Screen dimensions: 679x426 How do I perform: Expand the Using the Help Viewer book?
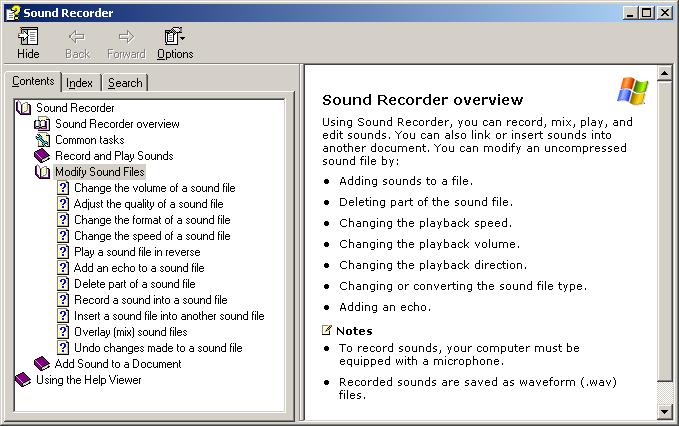point(23,380)
